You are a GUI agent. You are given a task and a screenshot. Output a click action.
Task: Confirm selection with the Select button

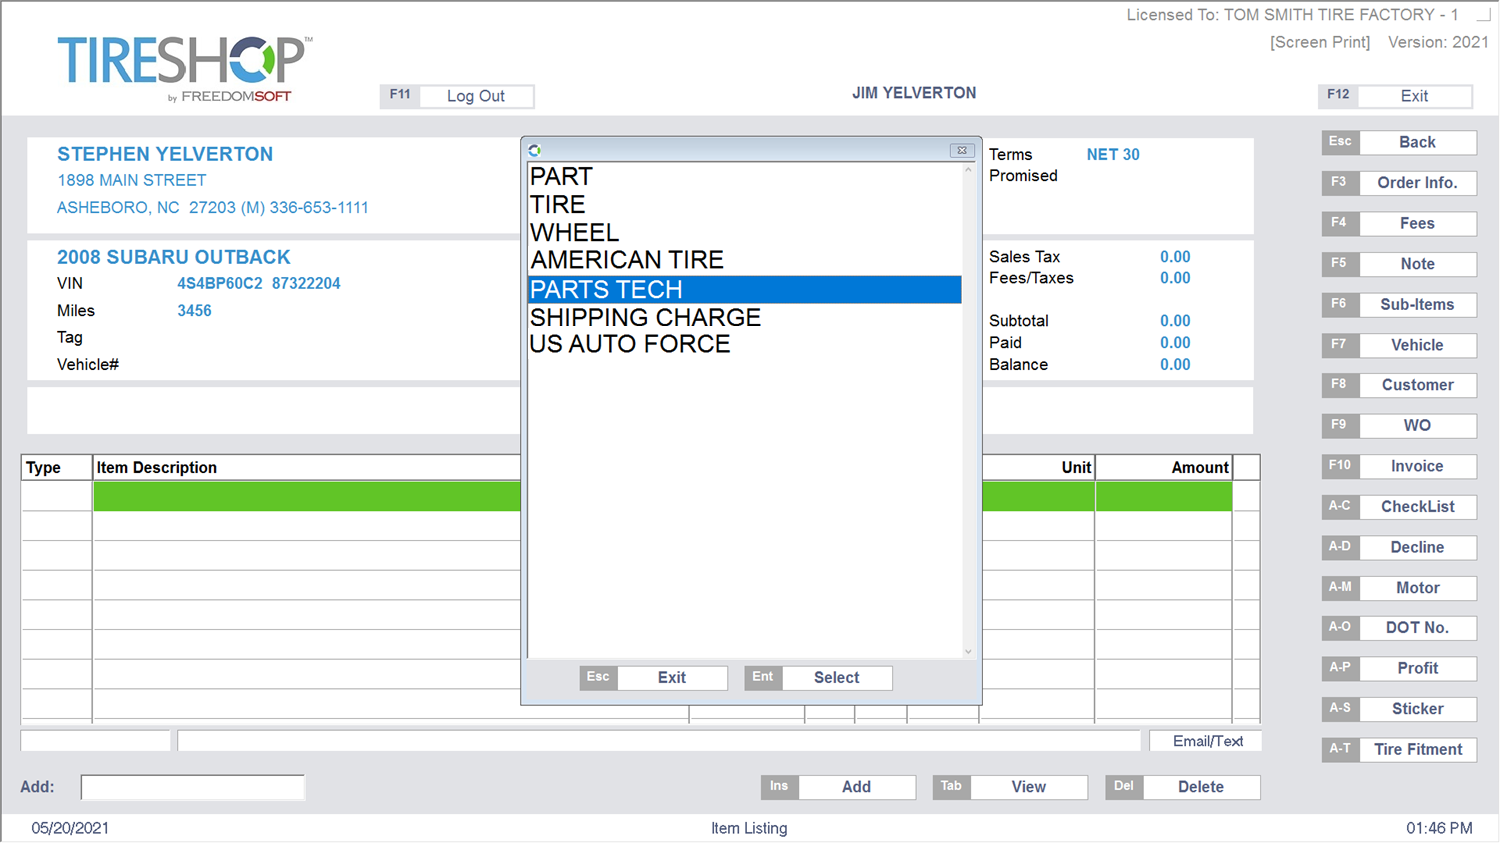click(836, 678)
